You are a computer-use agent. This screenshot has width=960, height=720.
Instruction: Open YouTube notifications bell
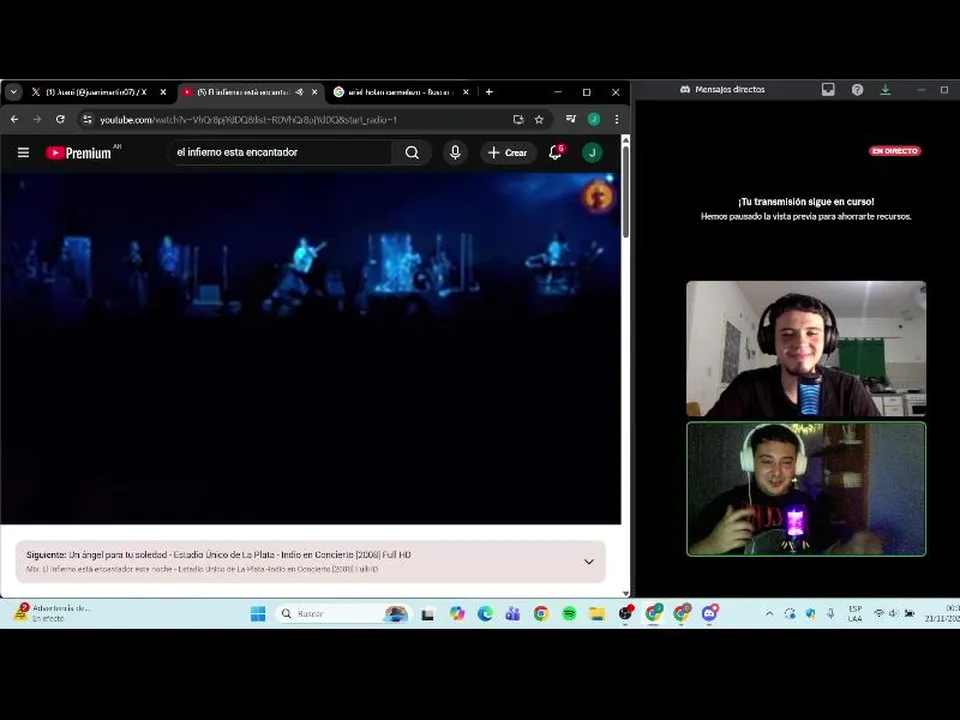point(556,152)
